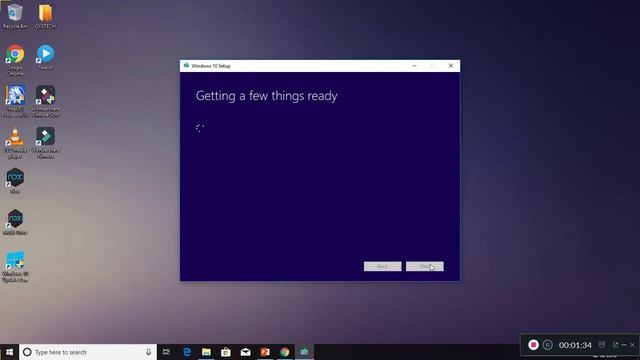Viewport: 640px width, 360px height.
Task: Expand the recorder toolbar window
Action: [615, 345]
